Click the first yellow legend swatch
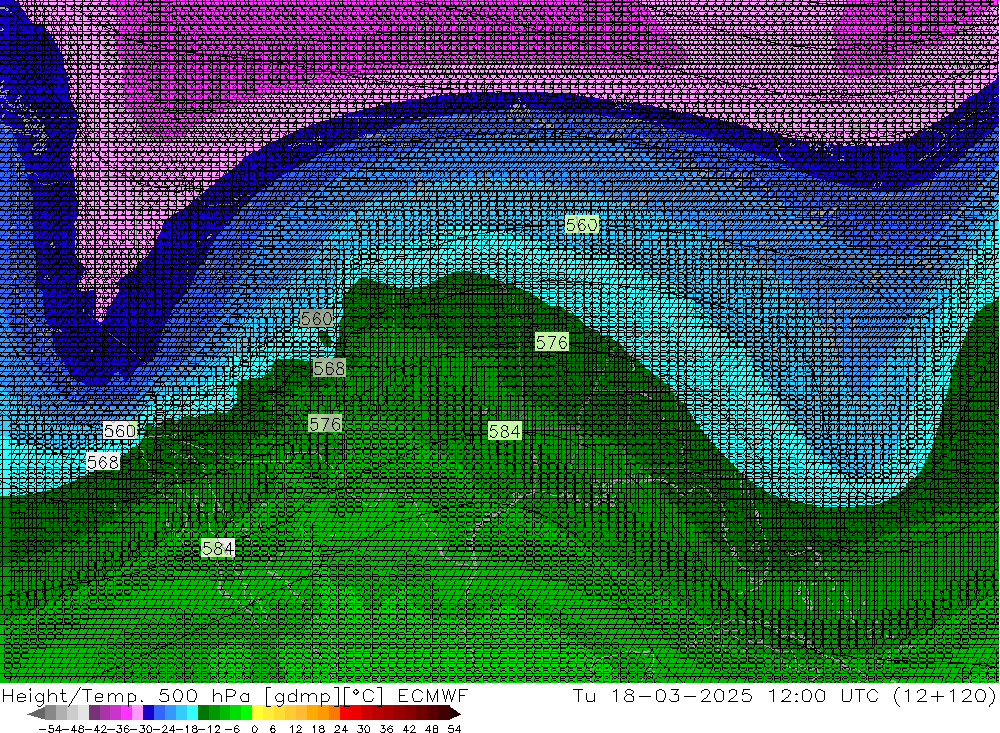The height and width of the screenshot is (733, 1000). pos(258,713)
